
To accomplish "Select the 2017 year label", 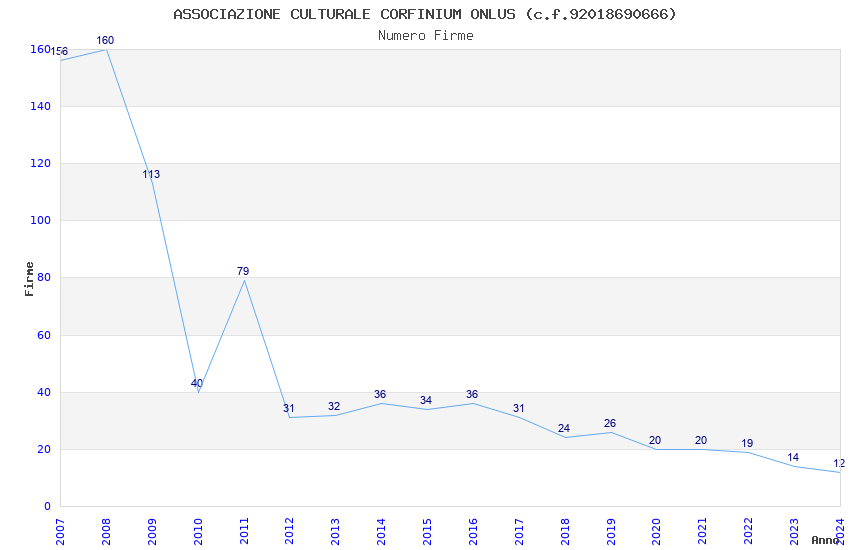I will tap(519, 532).
